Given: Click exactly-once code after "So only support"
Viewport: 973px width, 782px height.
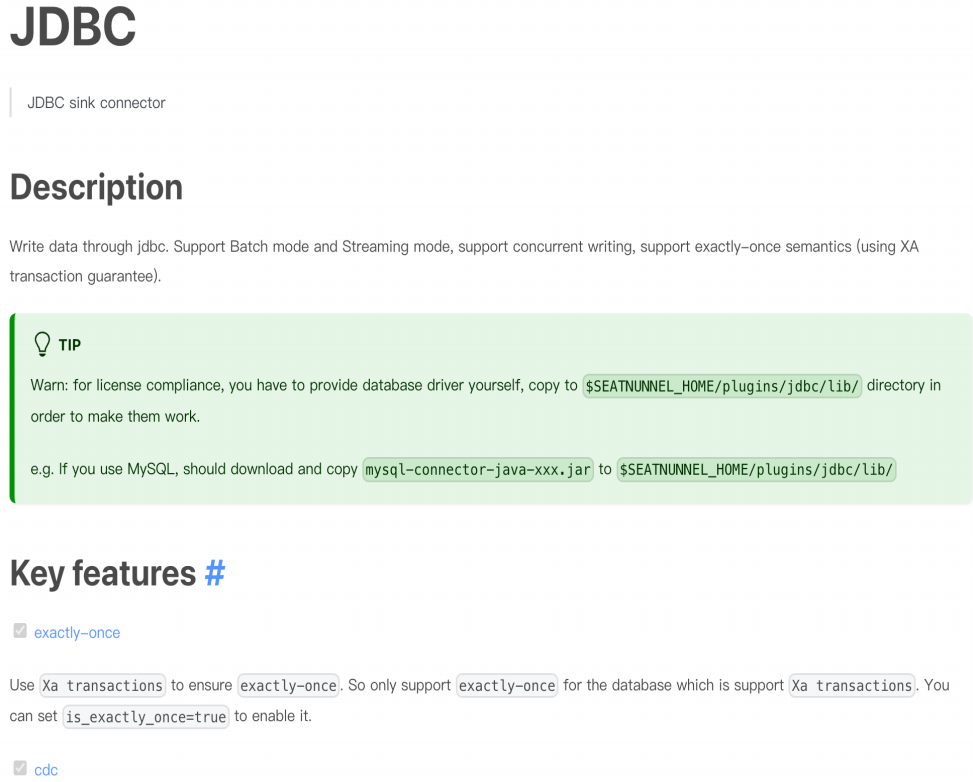Looking at the screenshot, I should 507,685.
